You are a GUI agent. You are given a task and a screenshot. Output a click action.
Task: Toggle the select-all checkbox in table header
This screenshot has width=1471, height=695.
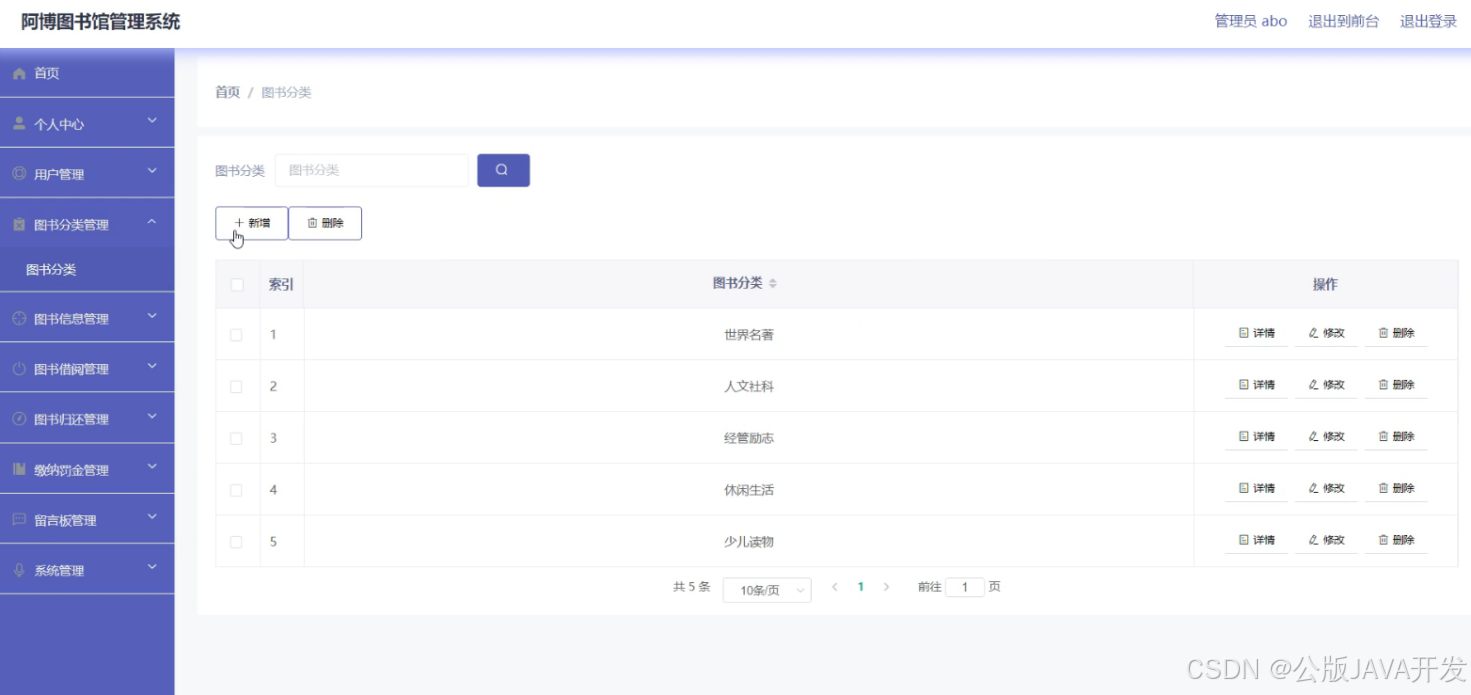click(x=237, y=285)
